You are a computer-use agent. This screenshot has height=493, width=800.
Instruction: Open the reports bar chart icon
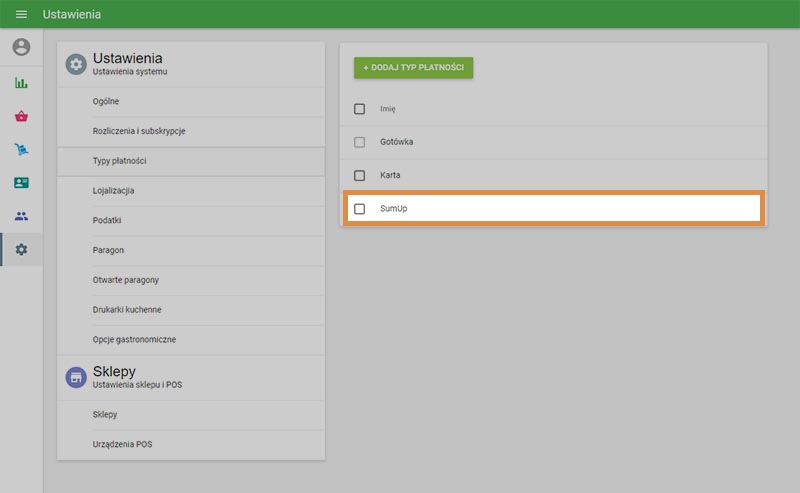[21, 82]
